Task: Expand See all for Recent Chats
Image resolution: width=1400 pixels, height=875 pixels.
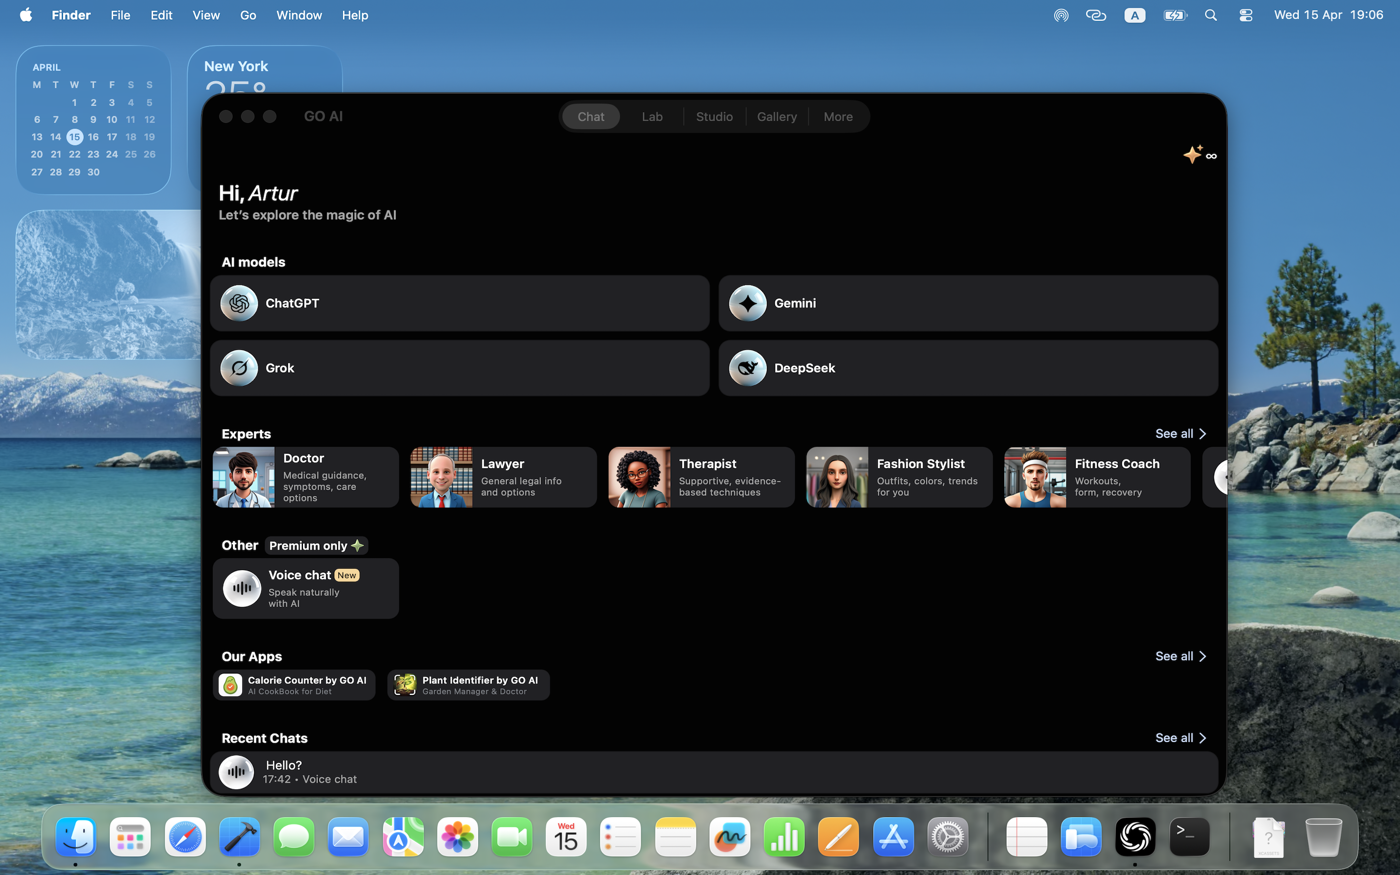Action: (1180, 738)
